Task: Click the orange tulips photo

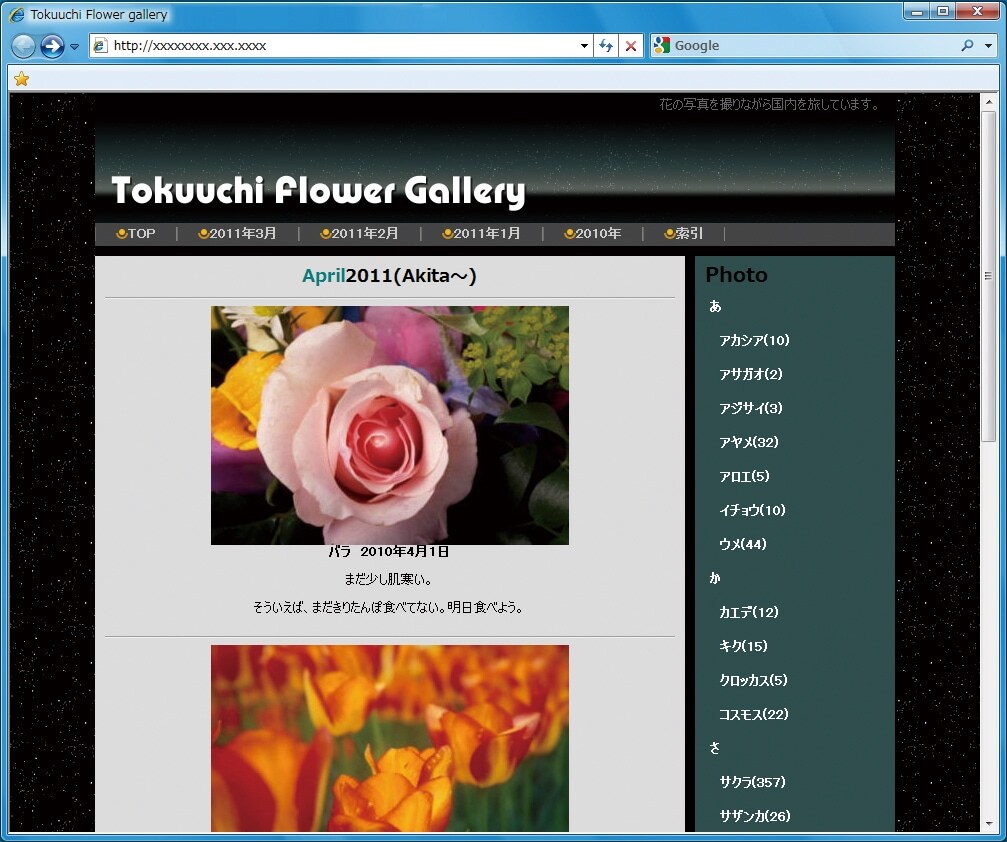Action: click(390, 738)
